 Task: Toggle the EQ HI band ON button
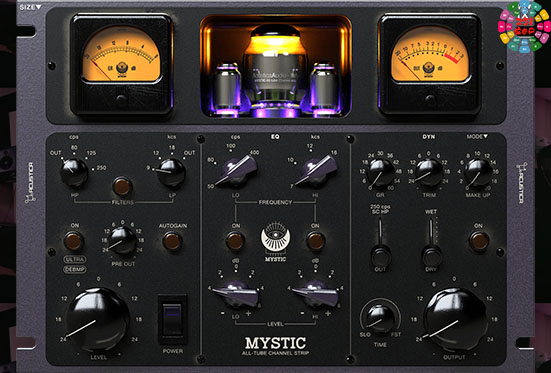click(316, 241)
